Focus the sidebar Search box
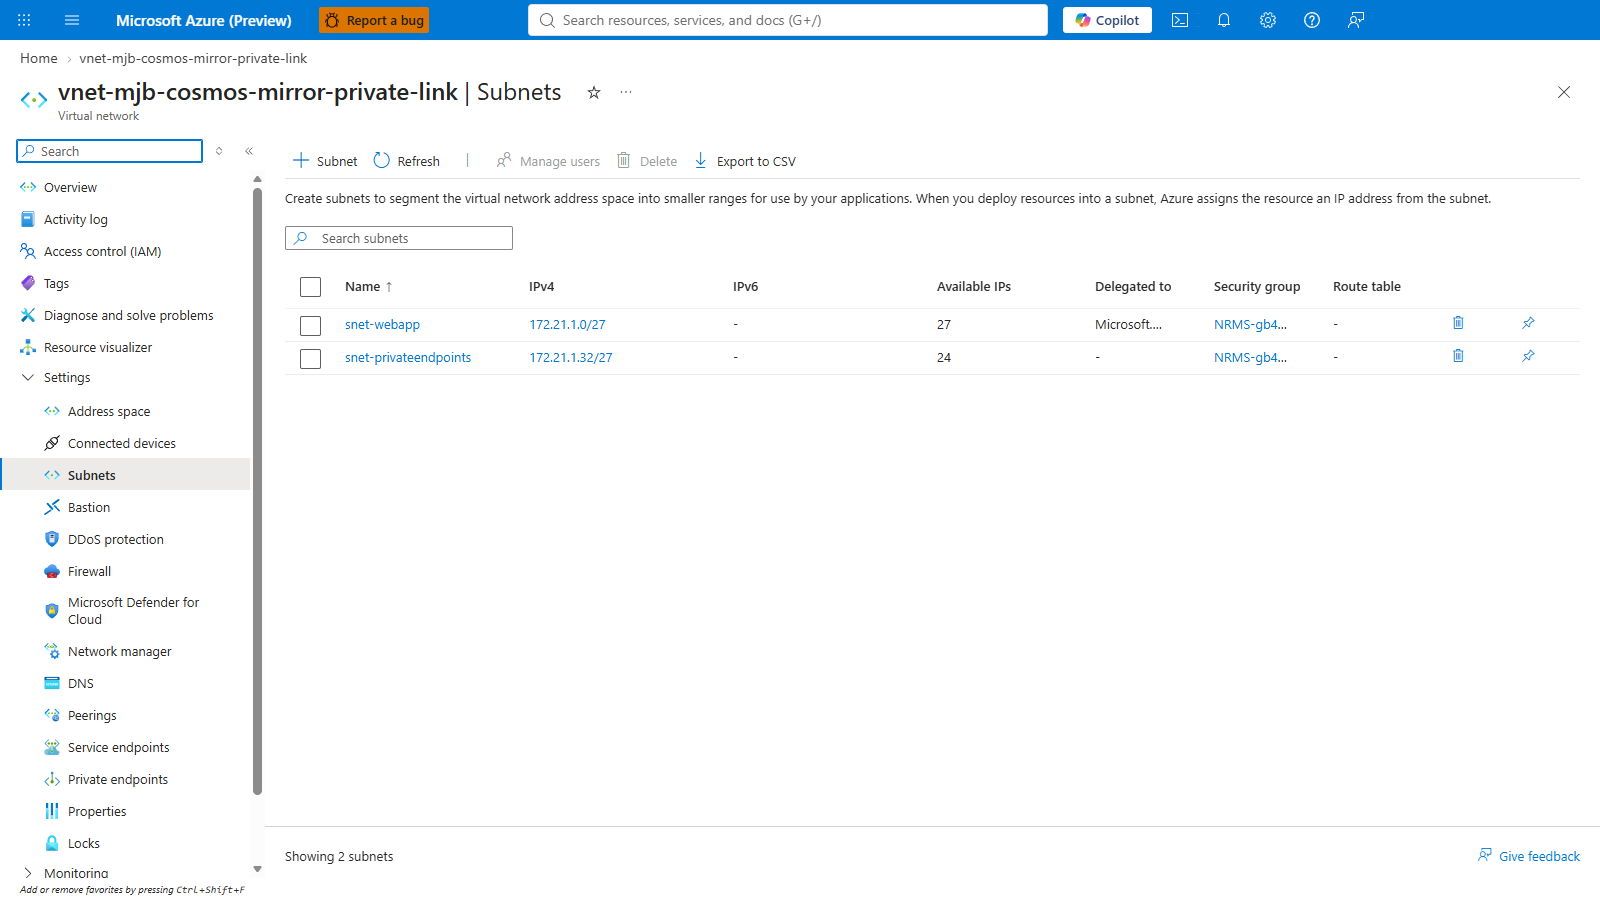 (110, 151)
